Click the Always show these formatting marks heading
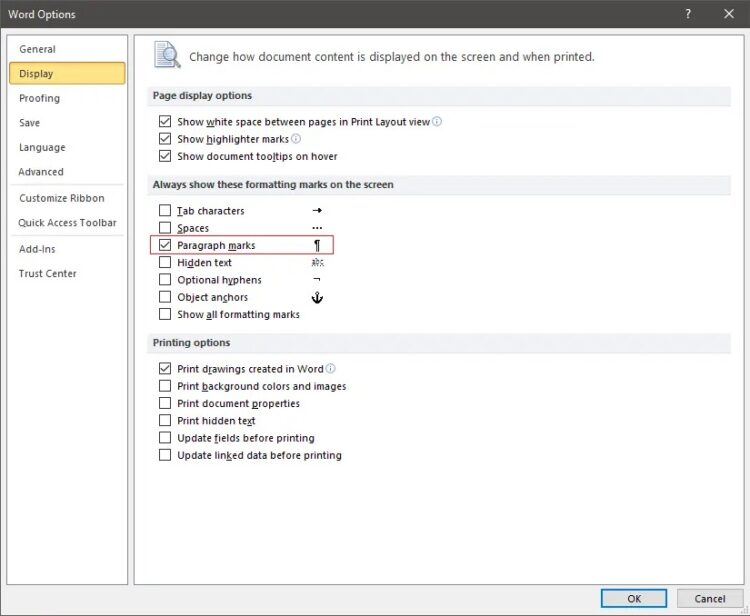The image size is (750, 616). [x=273, y=185]
